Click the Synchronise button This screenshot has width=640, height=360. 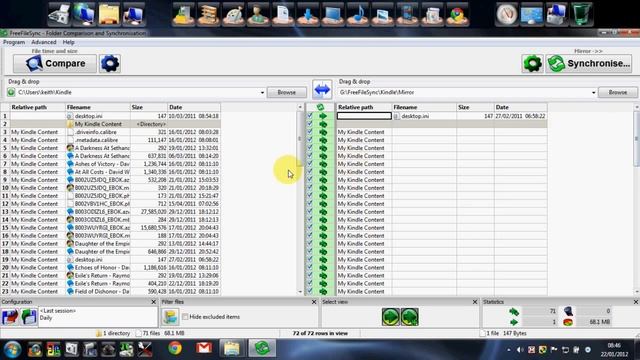[x=589, y=64]
